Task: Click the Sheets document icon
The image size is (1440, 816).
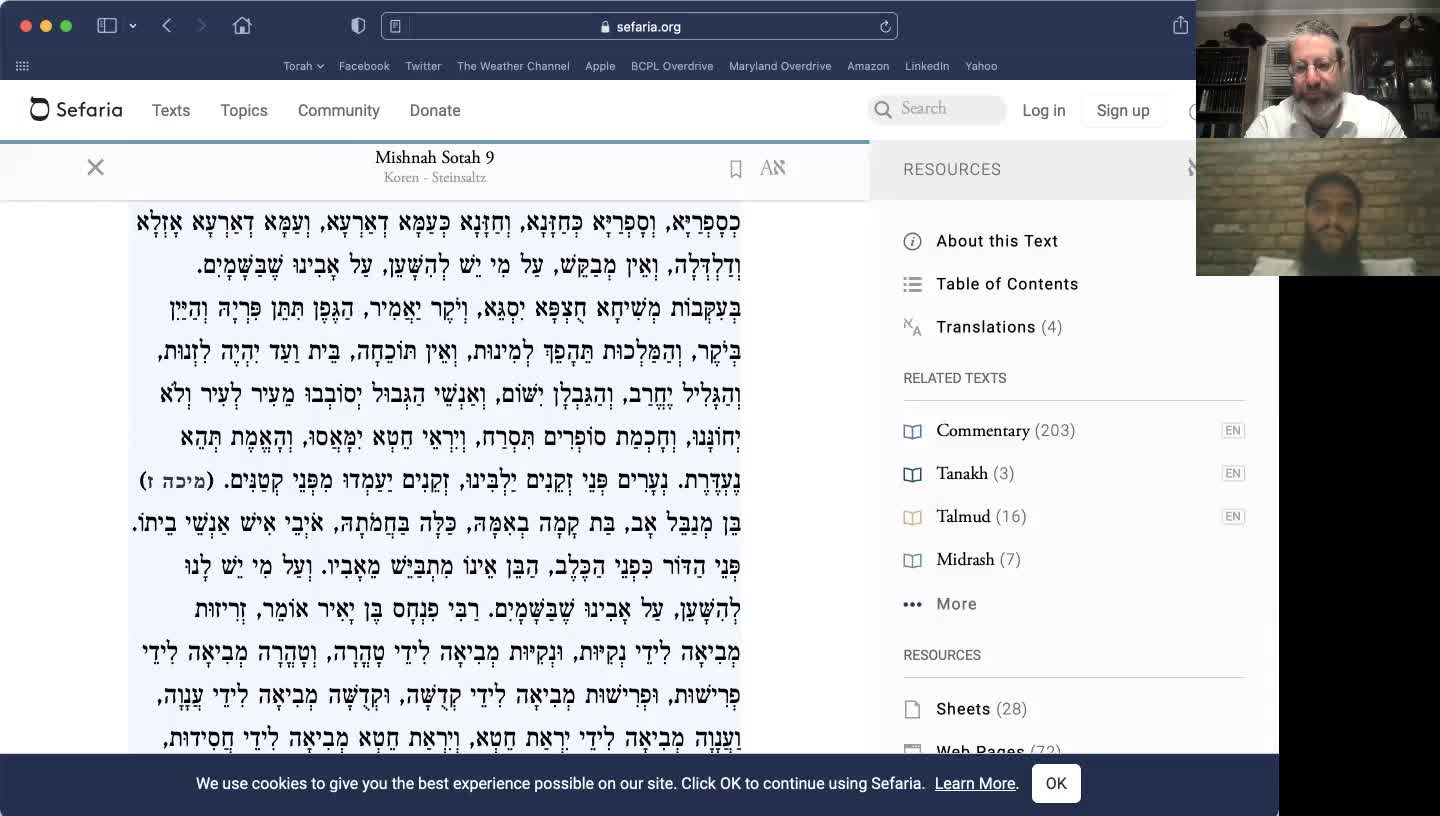Action: (912, 709)
